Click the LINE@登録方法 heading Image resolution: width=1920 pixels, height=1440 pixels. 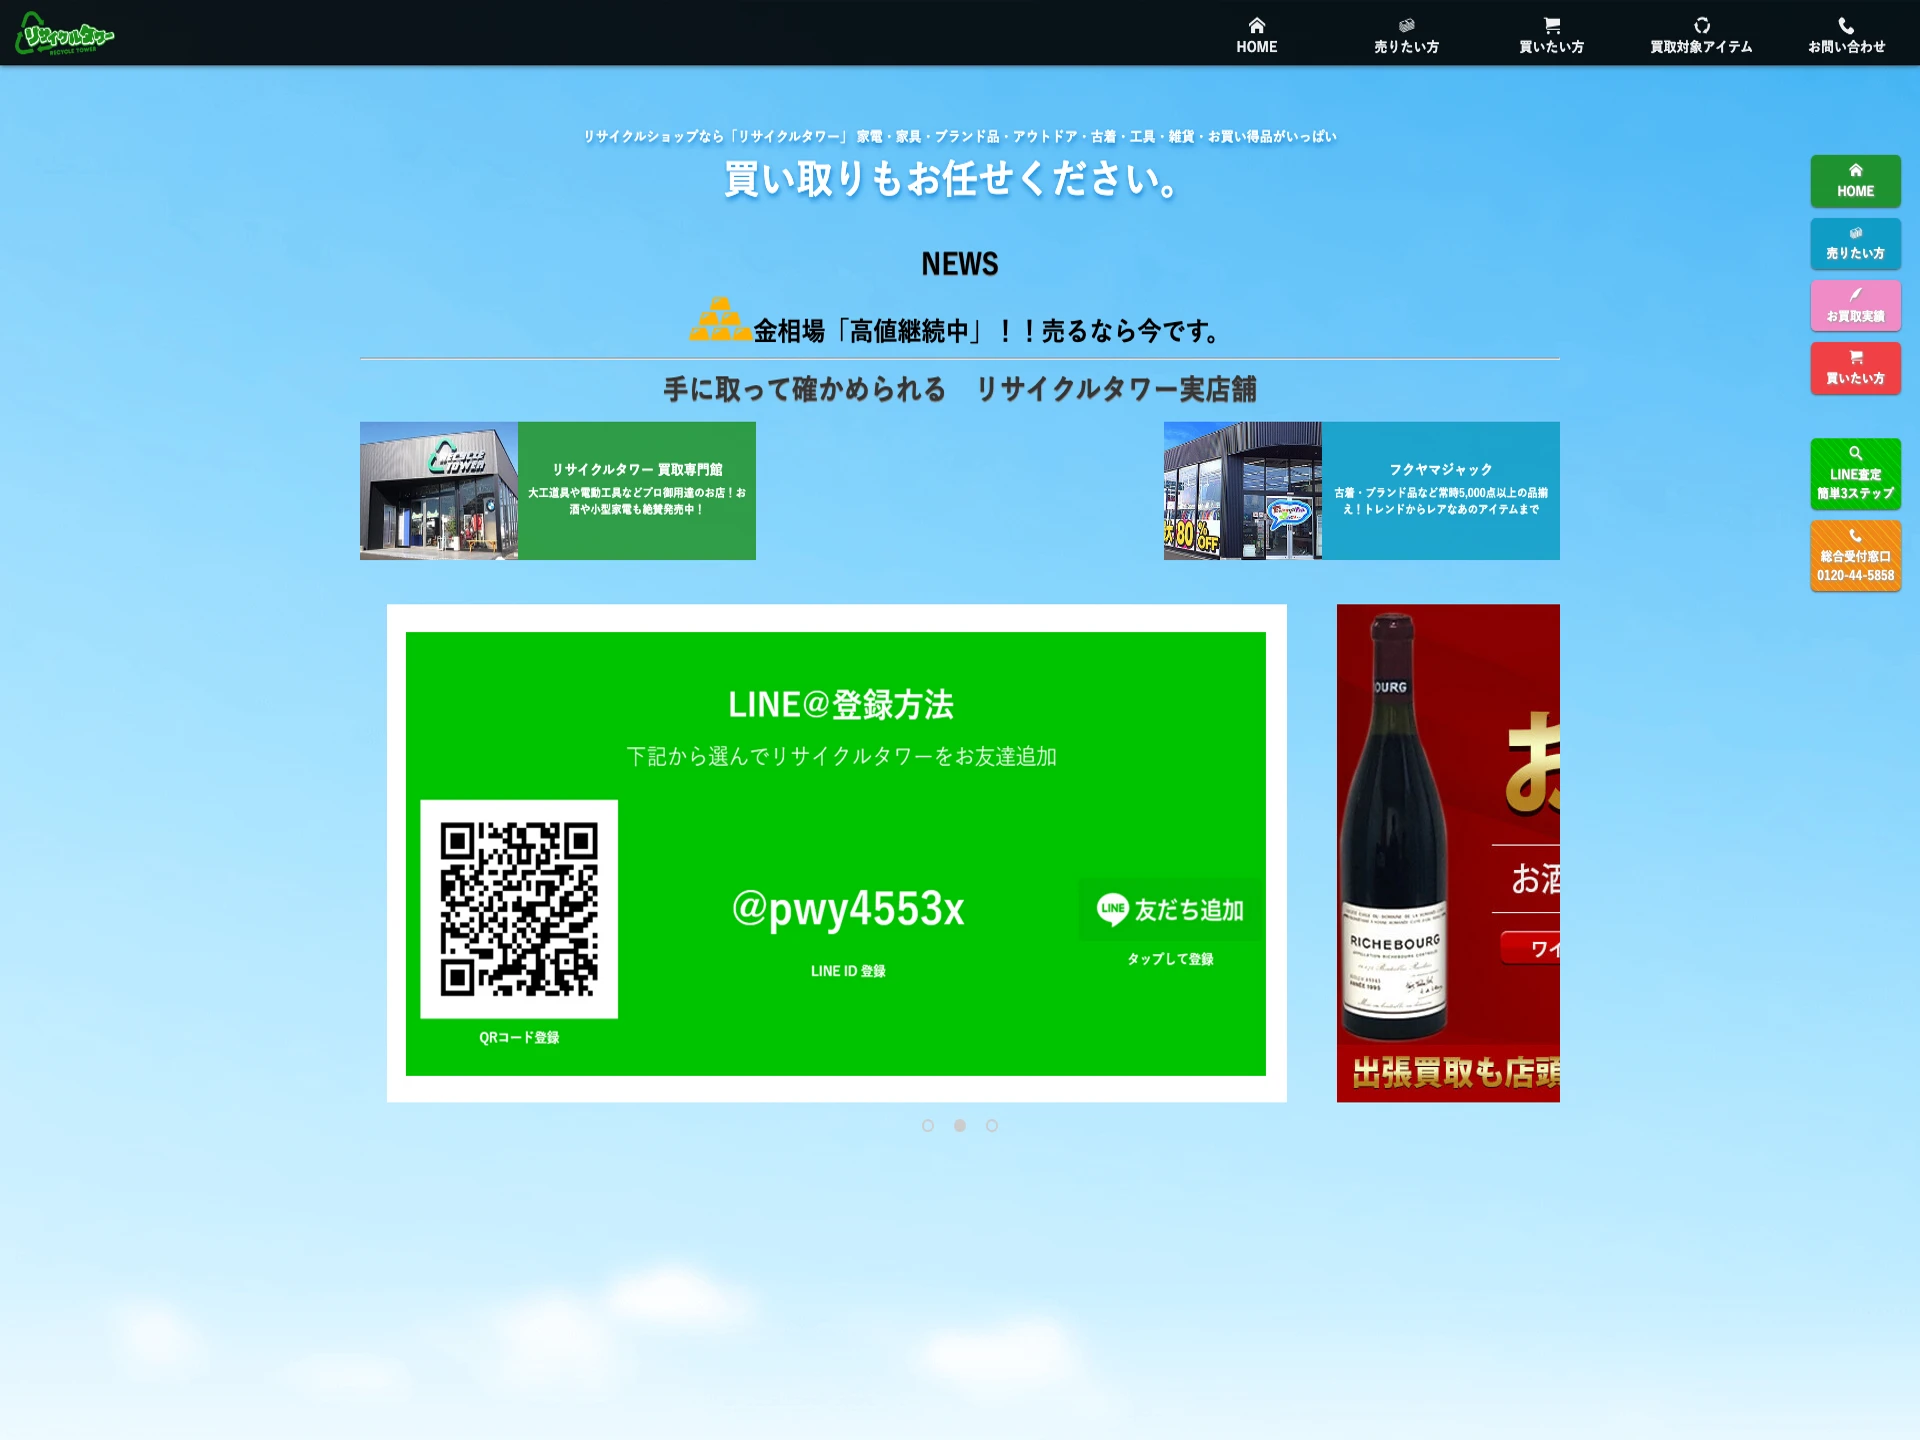tap(840, 704)
